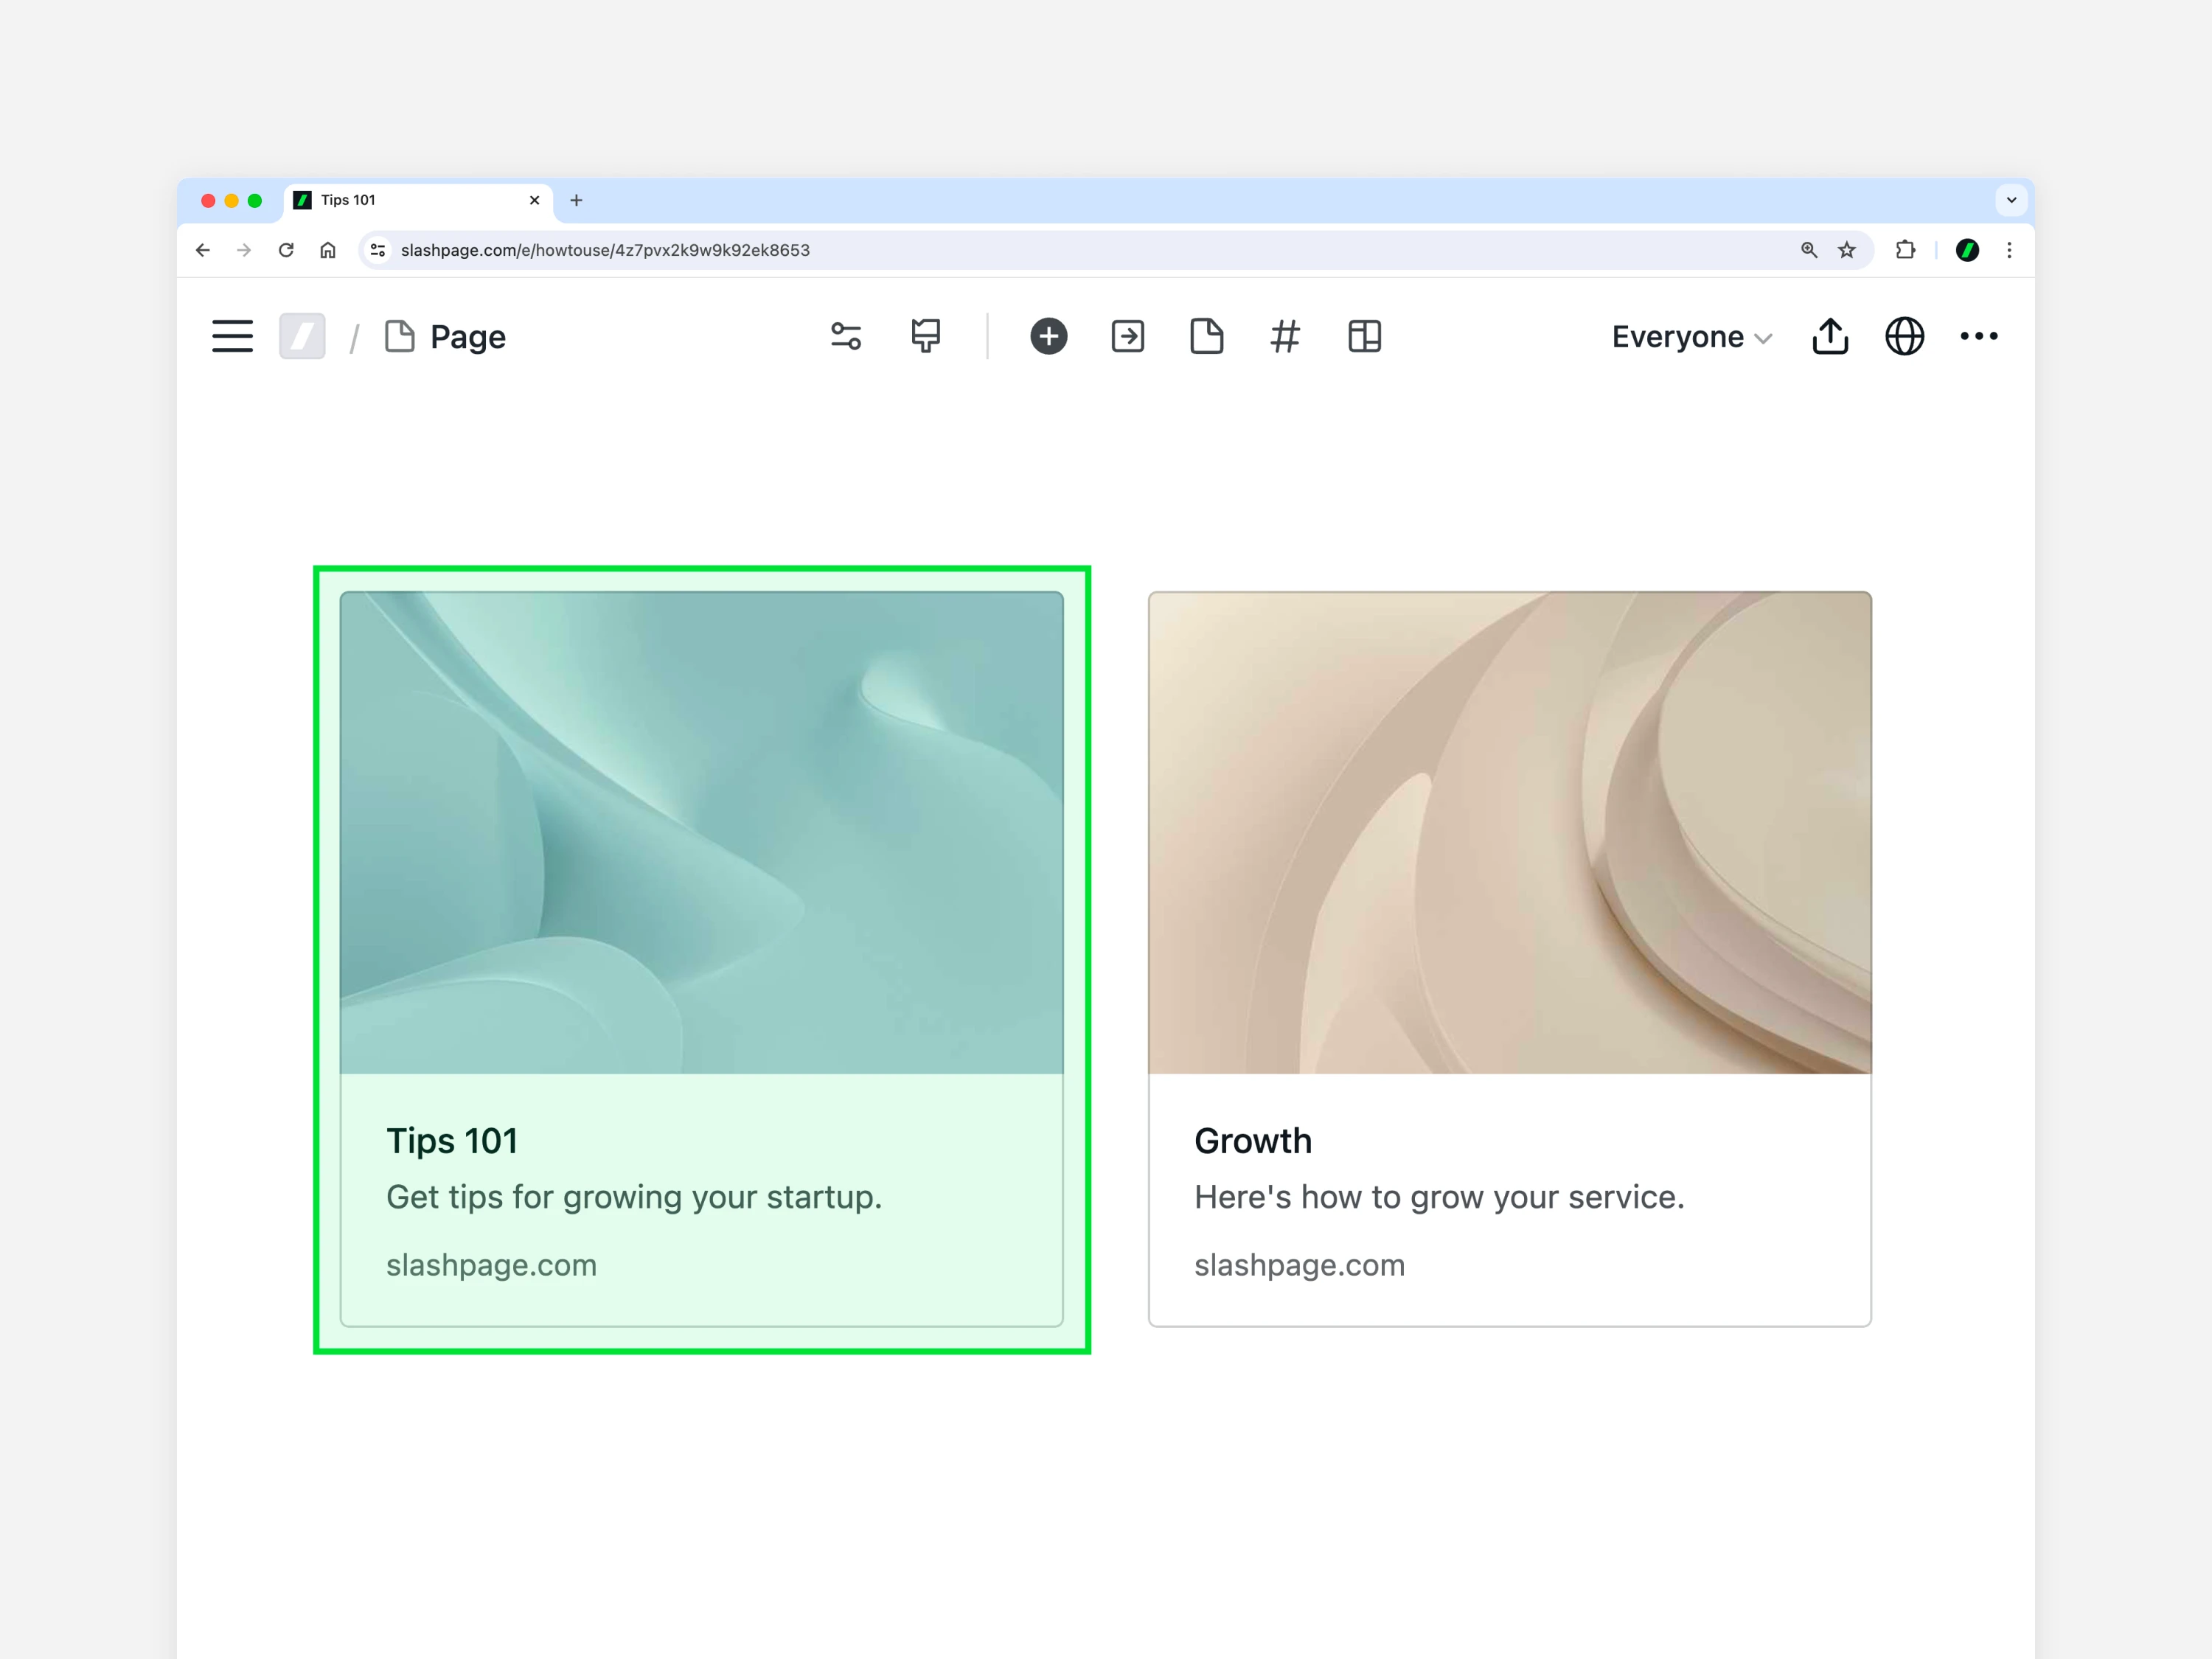Click slashpage.com under the Growth card
Image resolution: width=2212 pixels, height=1659 pixels.
click(x=1300, y=1265)
